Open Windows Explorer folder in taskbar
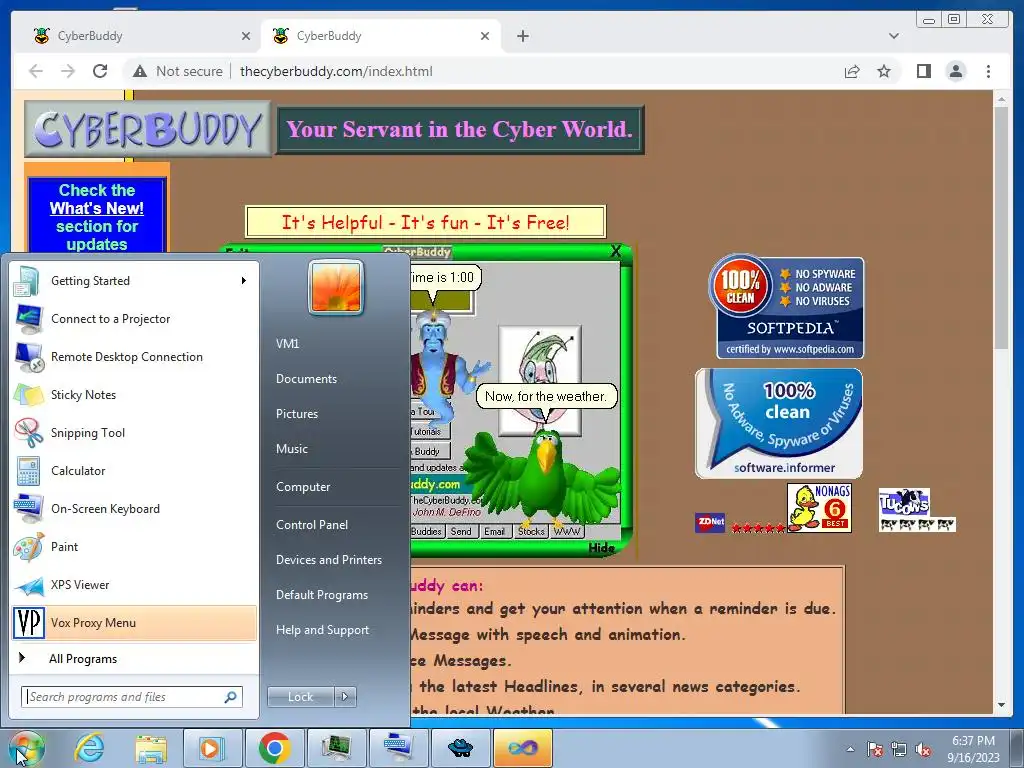This screenshot has width=1024, height=768. pyautogui.click(x=151, y=748)
